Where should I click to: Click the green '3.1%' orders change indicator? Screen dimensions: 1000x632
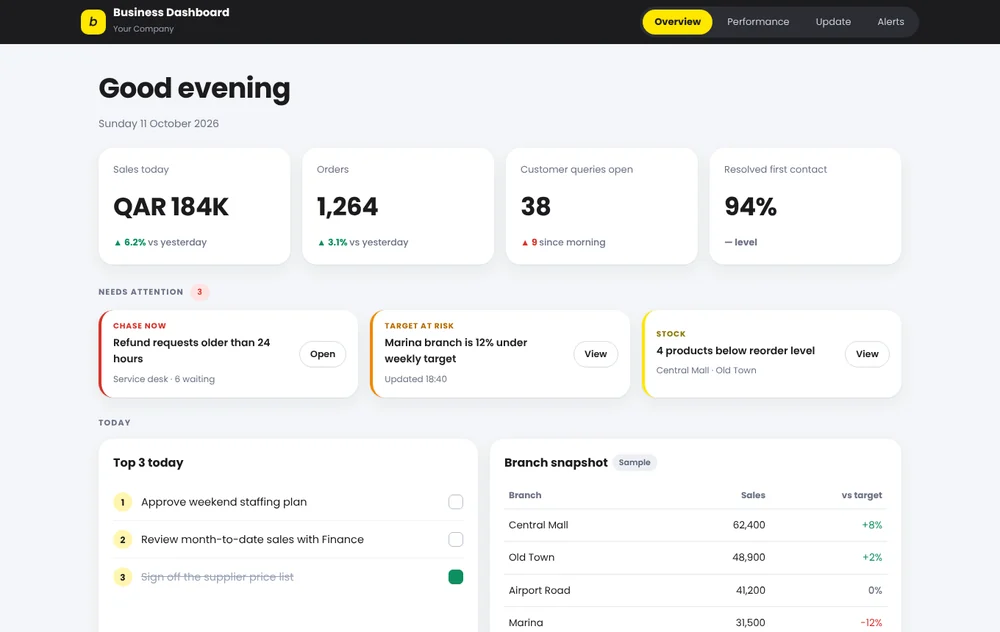click(x=333, y=242)
